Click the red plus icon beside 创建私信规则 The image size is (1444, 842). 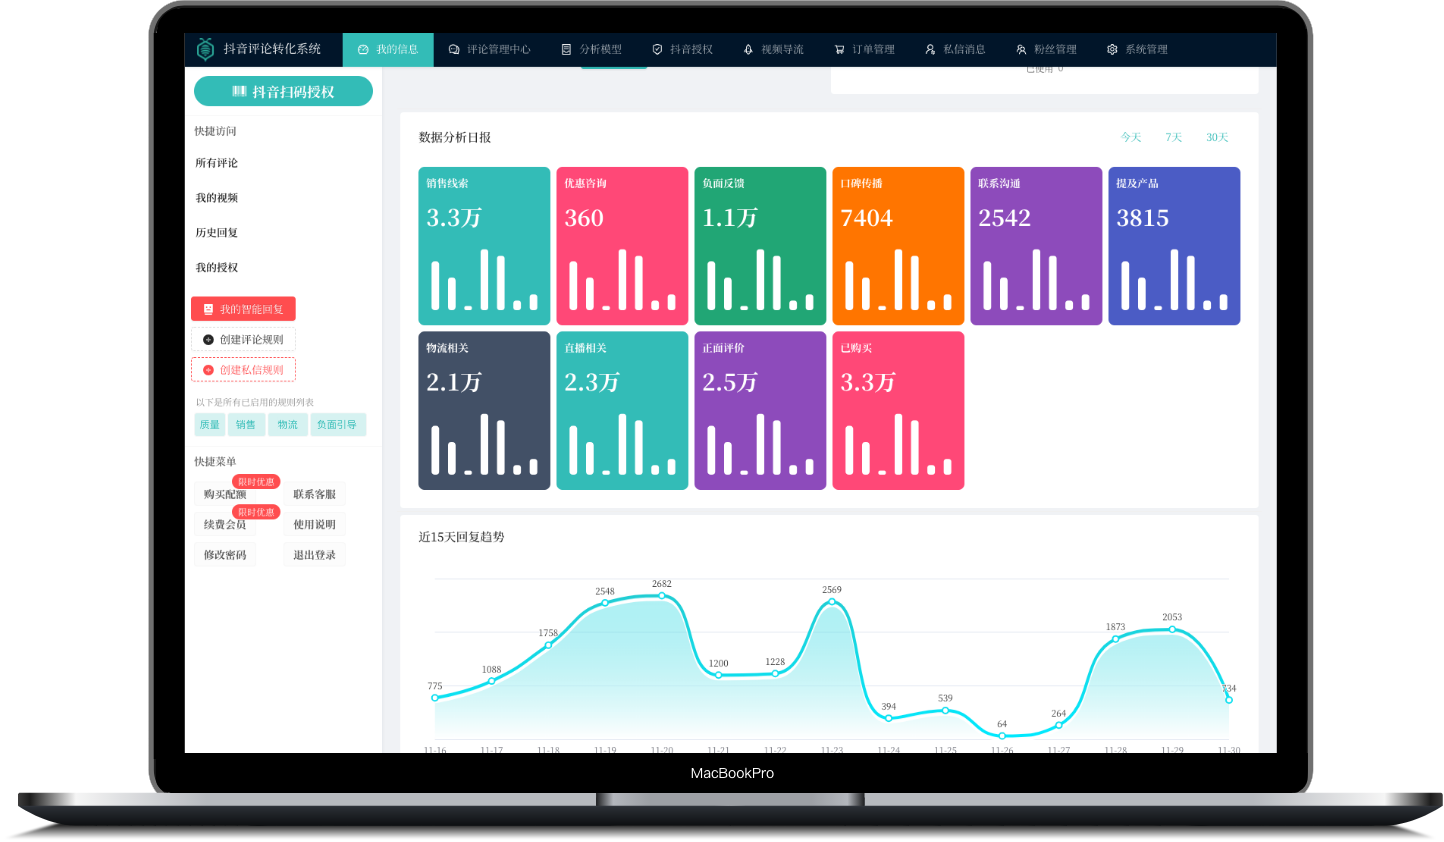click(x=208, y=370)
